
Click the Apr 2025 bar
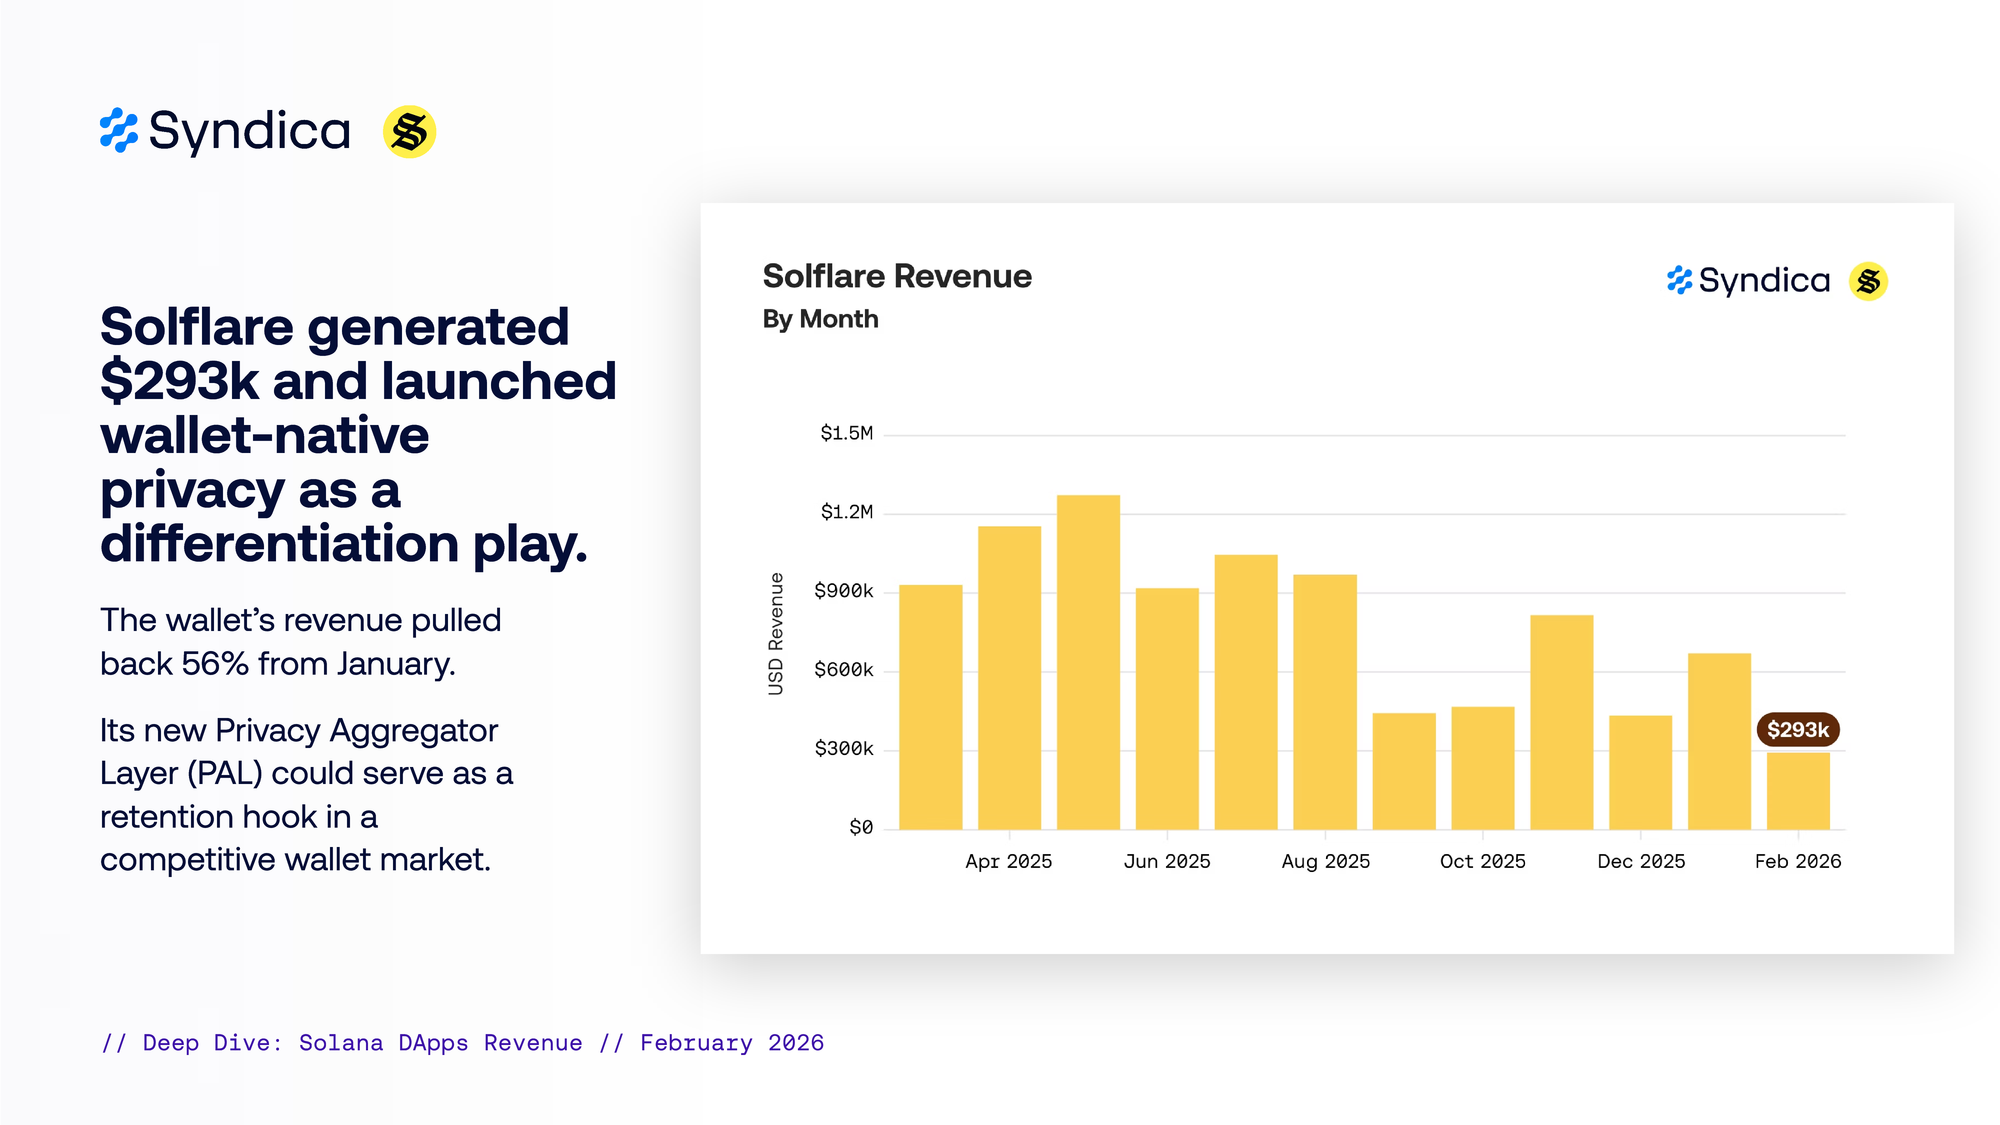1009,678
